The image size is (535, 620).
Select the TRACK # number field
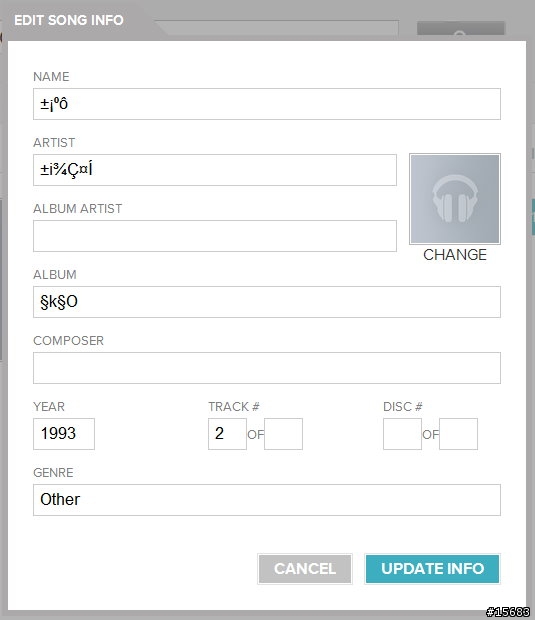(x=227, y=434)
